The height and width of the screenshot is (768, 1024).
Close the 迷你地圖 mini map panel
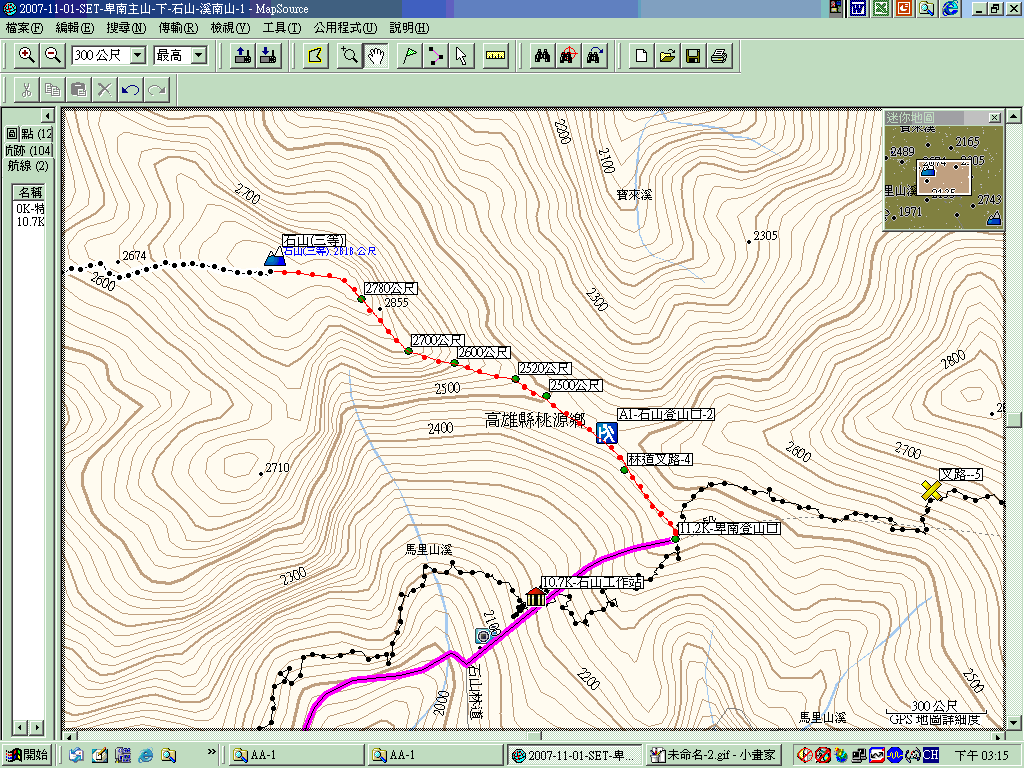[994, 117]
